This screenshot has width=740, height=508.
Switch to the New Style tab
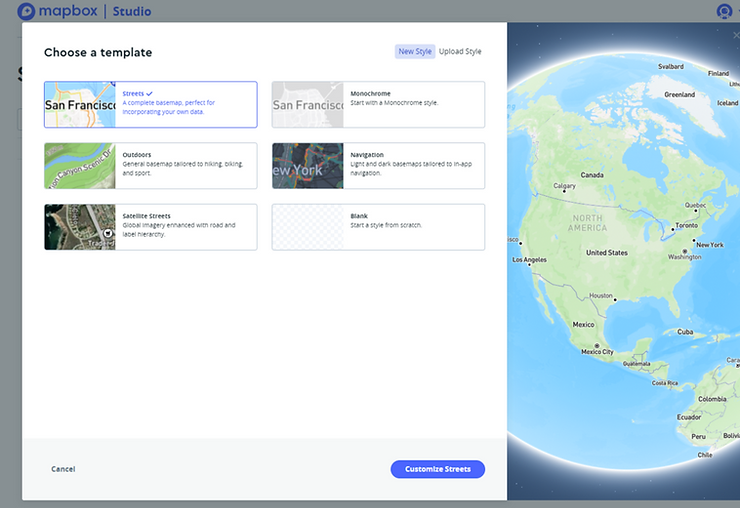click(415, 51)
